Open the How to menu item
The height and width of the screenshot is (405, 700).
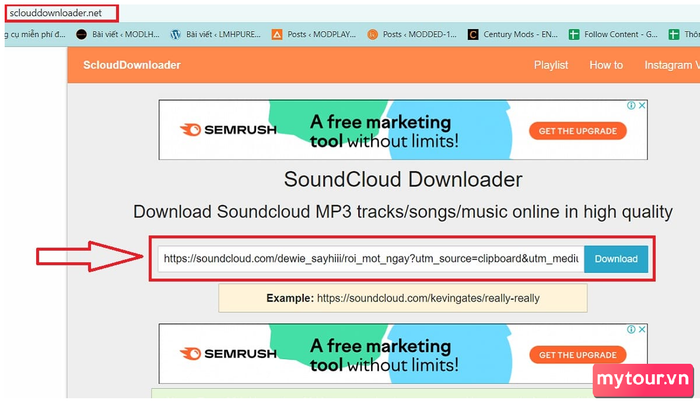click(606, 65)
